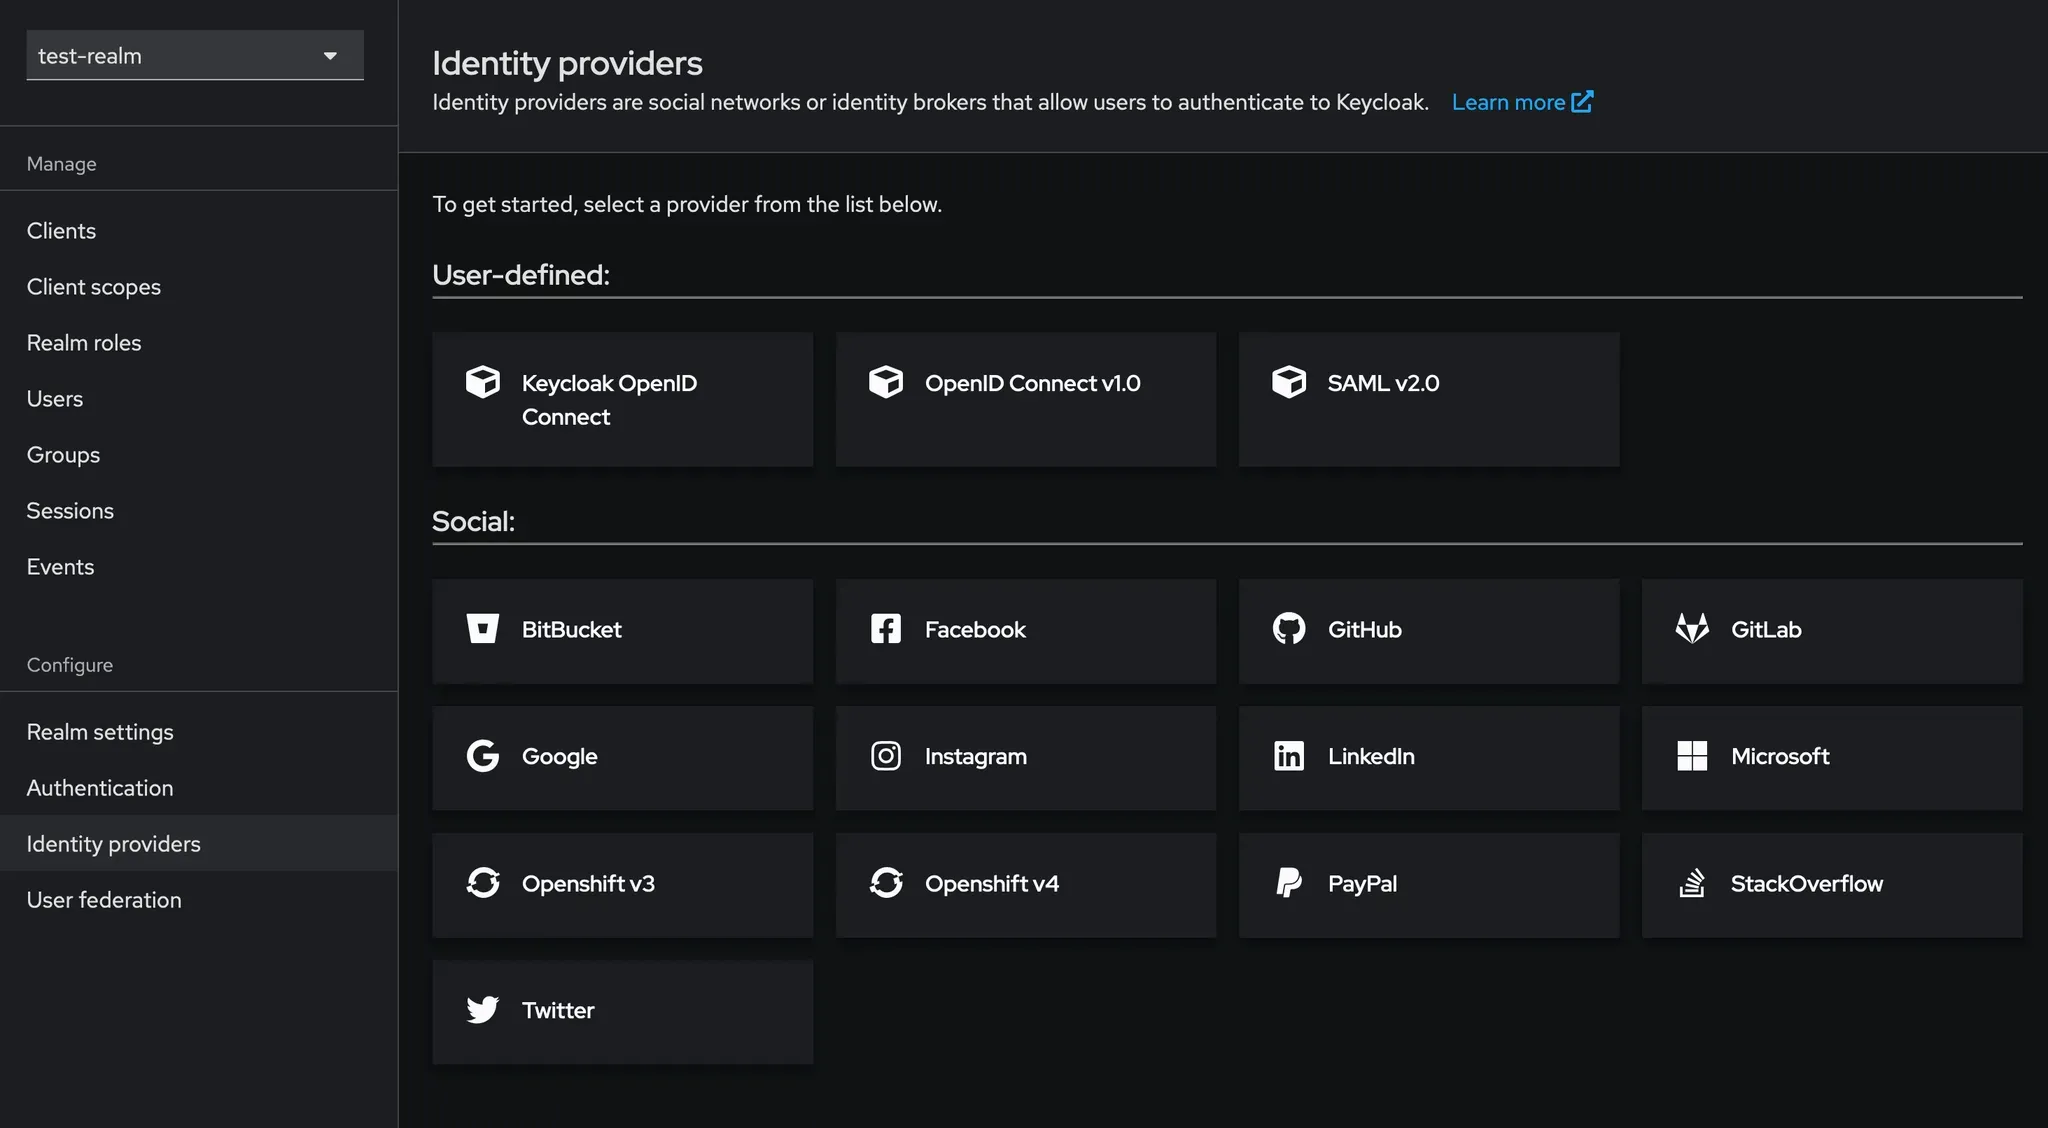The width and height of the screenshot is (2048, 1128).
Task: Click the external link icon beside Learn more
Action: pyautogui.click(x=1582, y=102)
